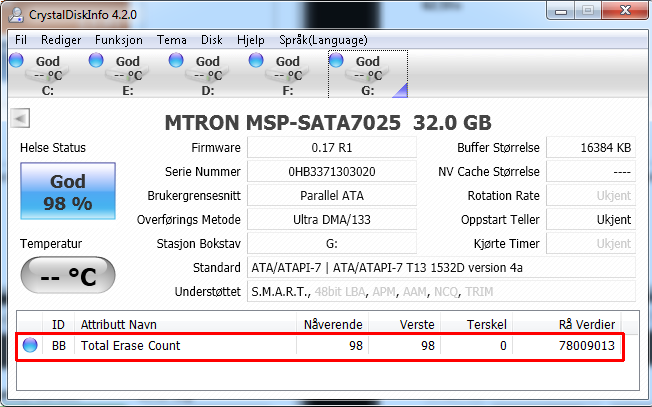Open the Språk(Language) menu
Image resolution: width=652 pixels, height=407 pixels.
click(324, 40)
